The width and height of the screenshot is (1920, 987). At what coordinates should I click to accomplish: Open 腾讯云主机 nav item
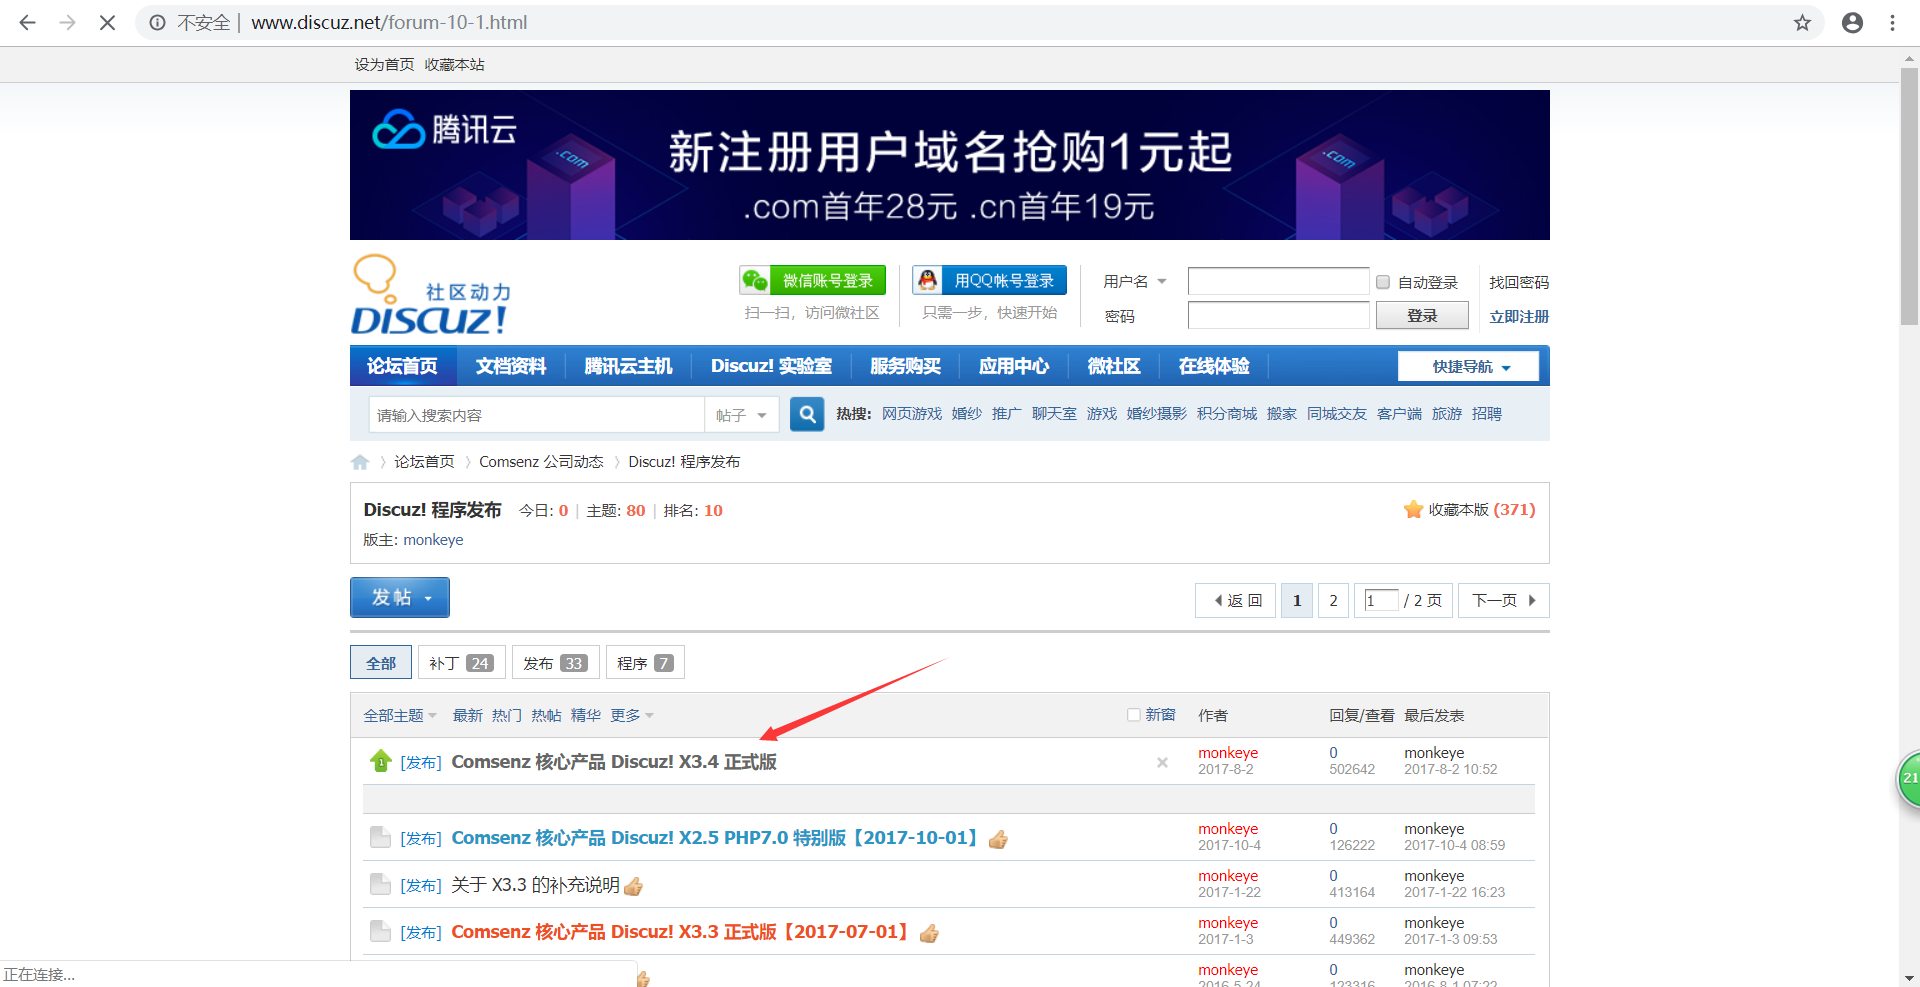click(x=628, y=366)
